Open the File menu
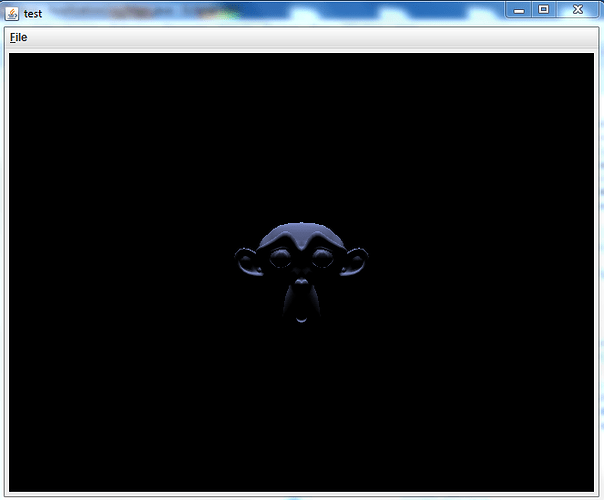 tap(18, 37)
